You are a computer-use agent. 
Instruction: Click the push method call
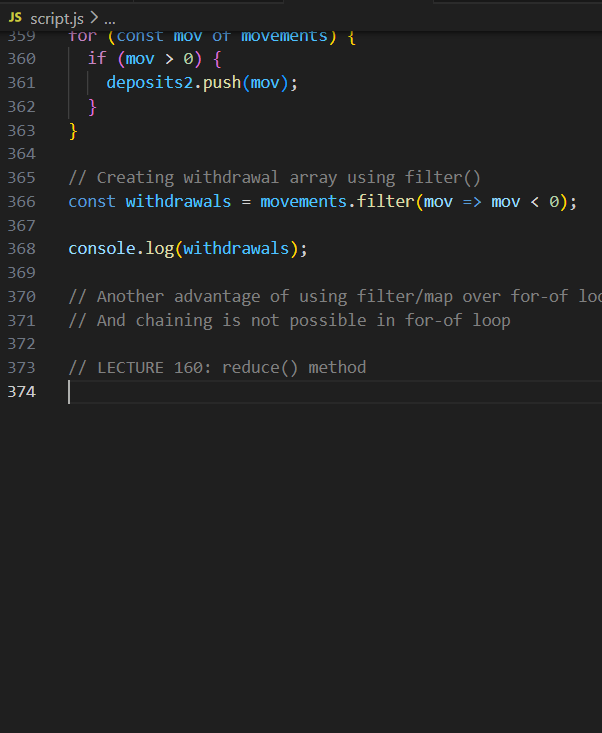222,83
